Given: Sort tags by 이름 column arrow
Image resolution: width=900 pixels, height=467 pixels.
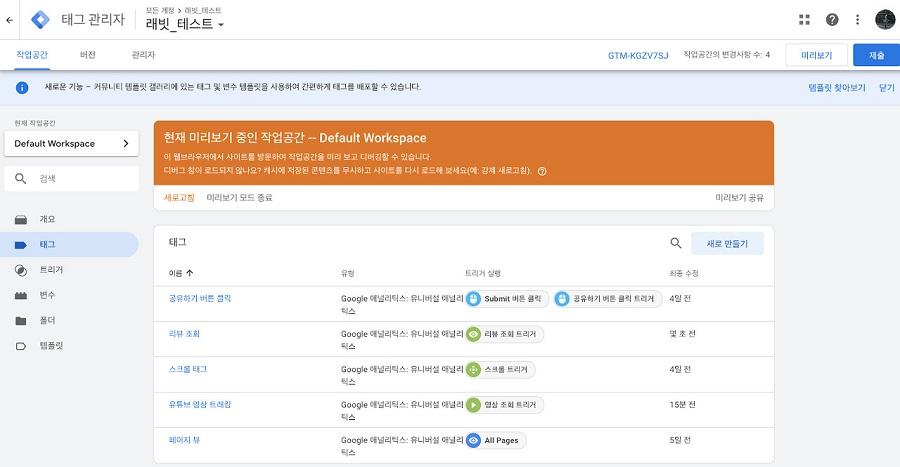Looking at the screenshot, I should [189, 273].
